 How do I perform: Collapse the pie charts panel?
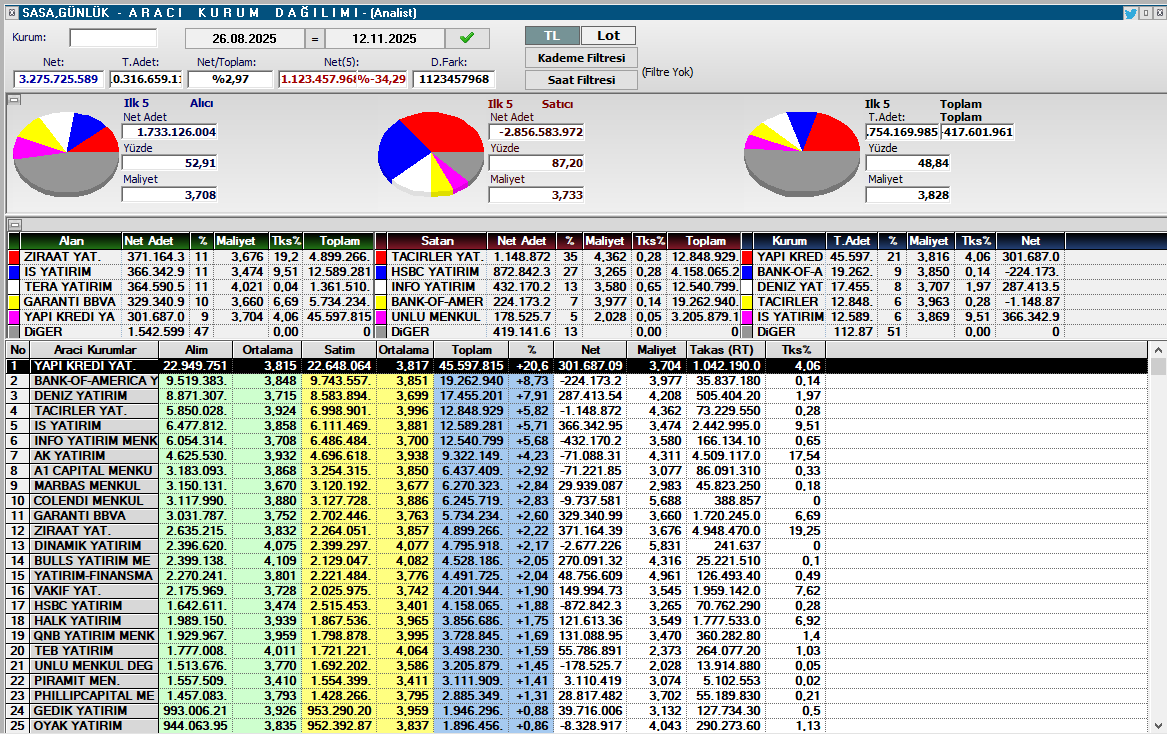(14, 100)
